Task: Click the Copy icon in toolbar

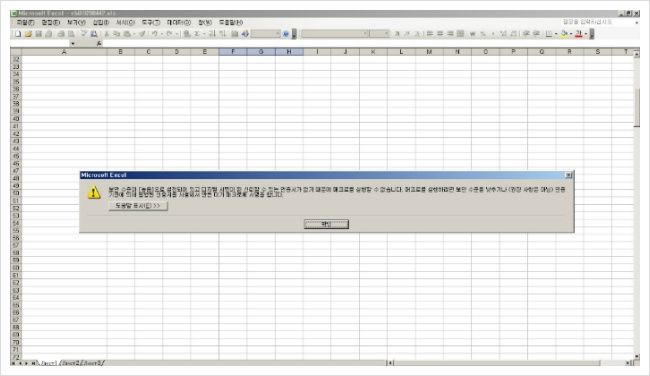Action: click(x=116, y=34)
